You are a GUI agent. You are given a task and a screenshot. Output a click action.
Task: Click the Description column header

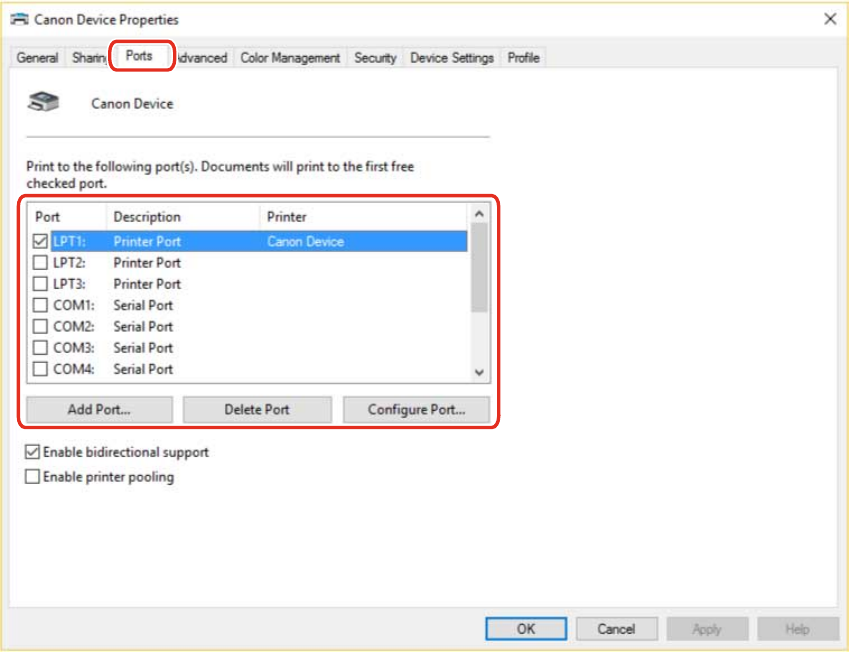[183, 217]
